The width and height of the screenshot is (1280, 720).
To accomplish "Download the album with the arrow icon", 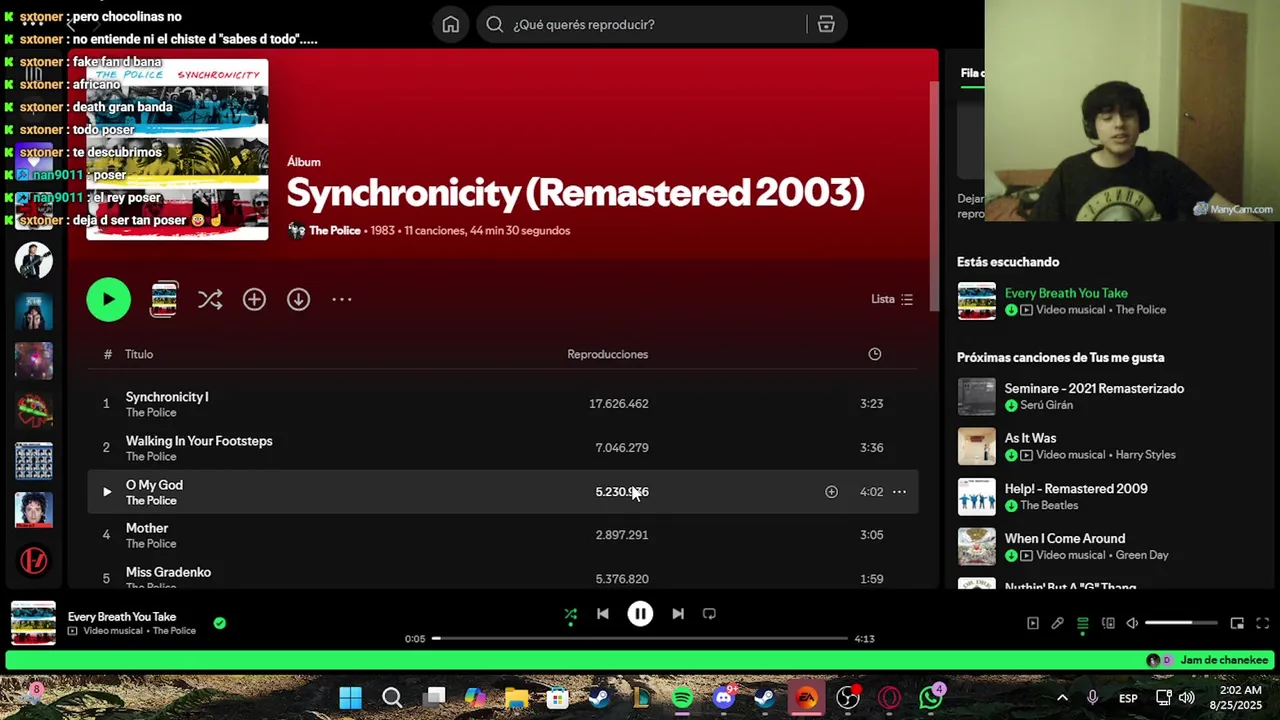I will click(298, 299).
